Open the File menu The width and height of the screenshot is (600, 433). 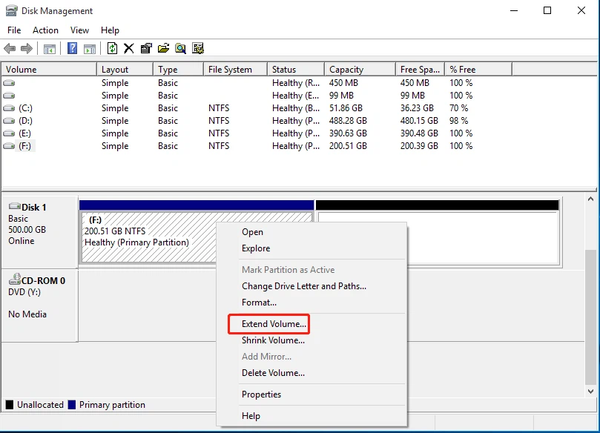(x=14, y=30)
